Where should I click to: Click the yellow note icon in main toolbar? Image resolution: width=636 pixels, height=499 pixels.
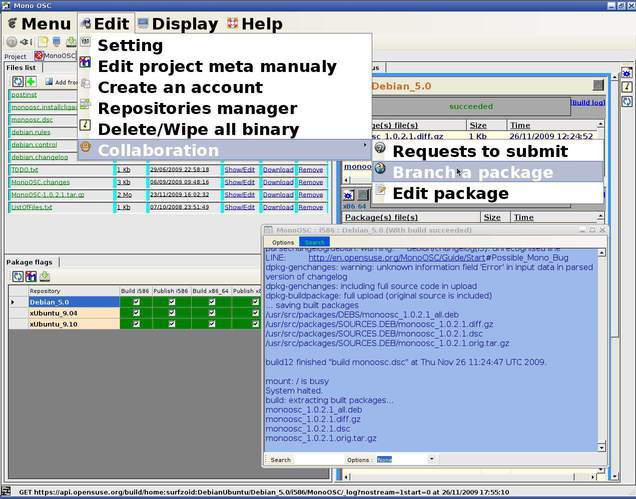coord(43,41)
